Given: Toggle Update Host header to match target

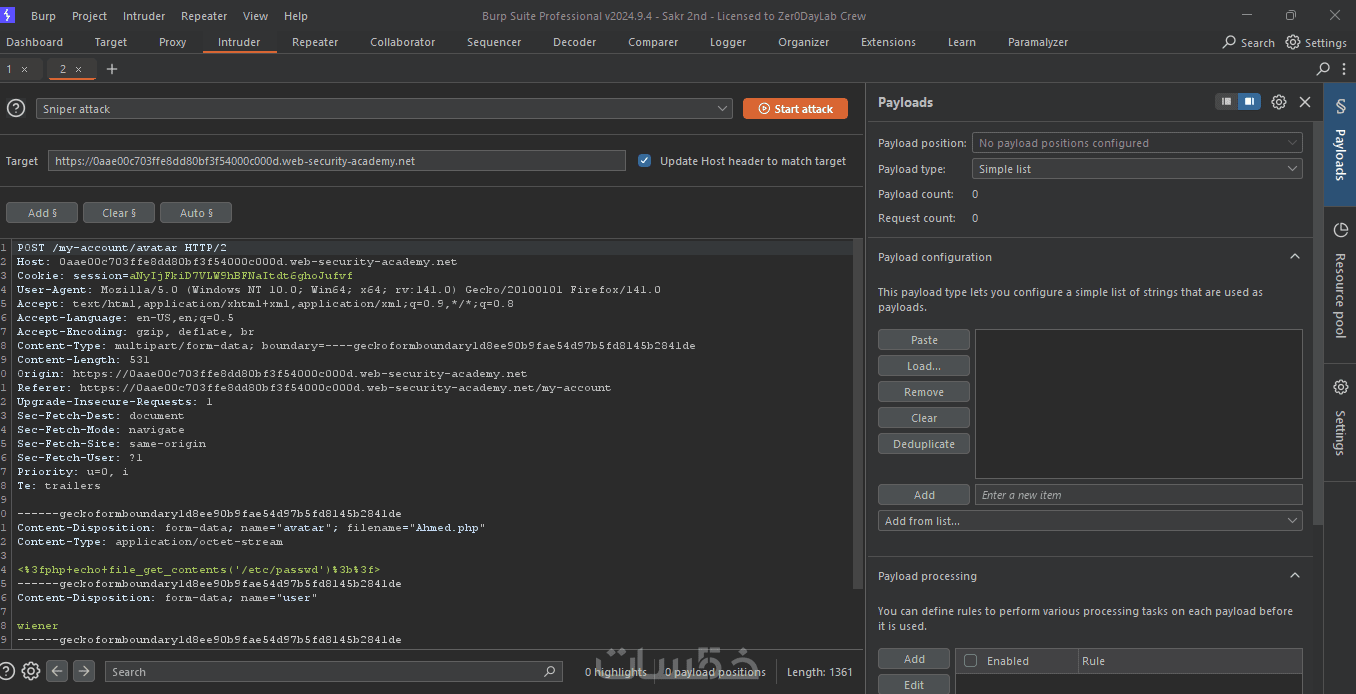Looking at the screenshot, I should tap(645, 161).
